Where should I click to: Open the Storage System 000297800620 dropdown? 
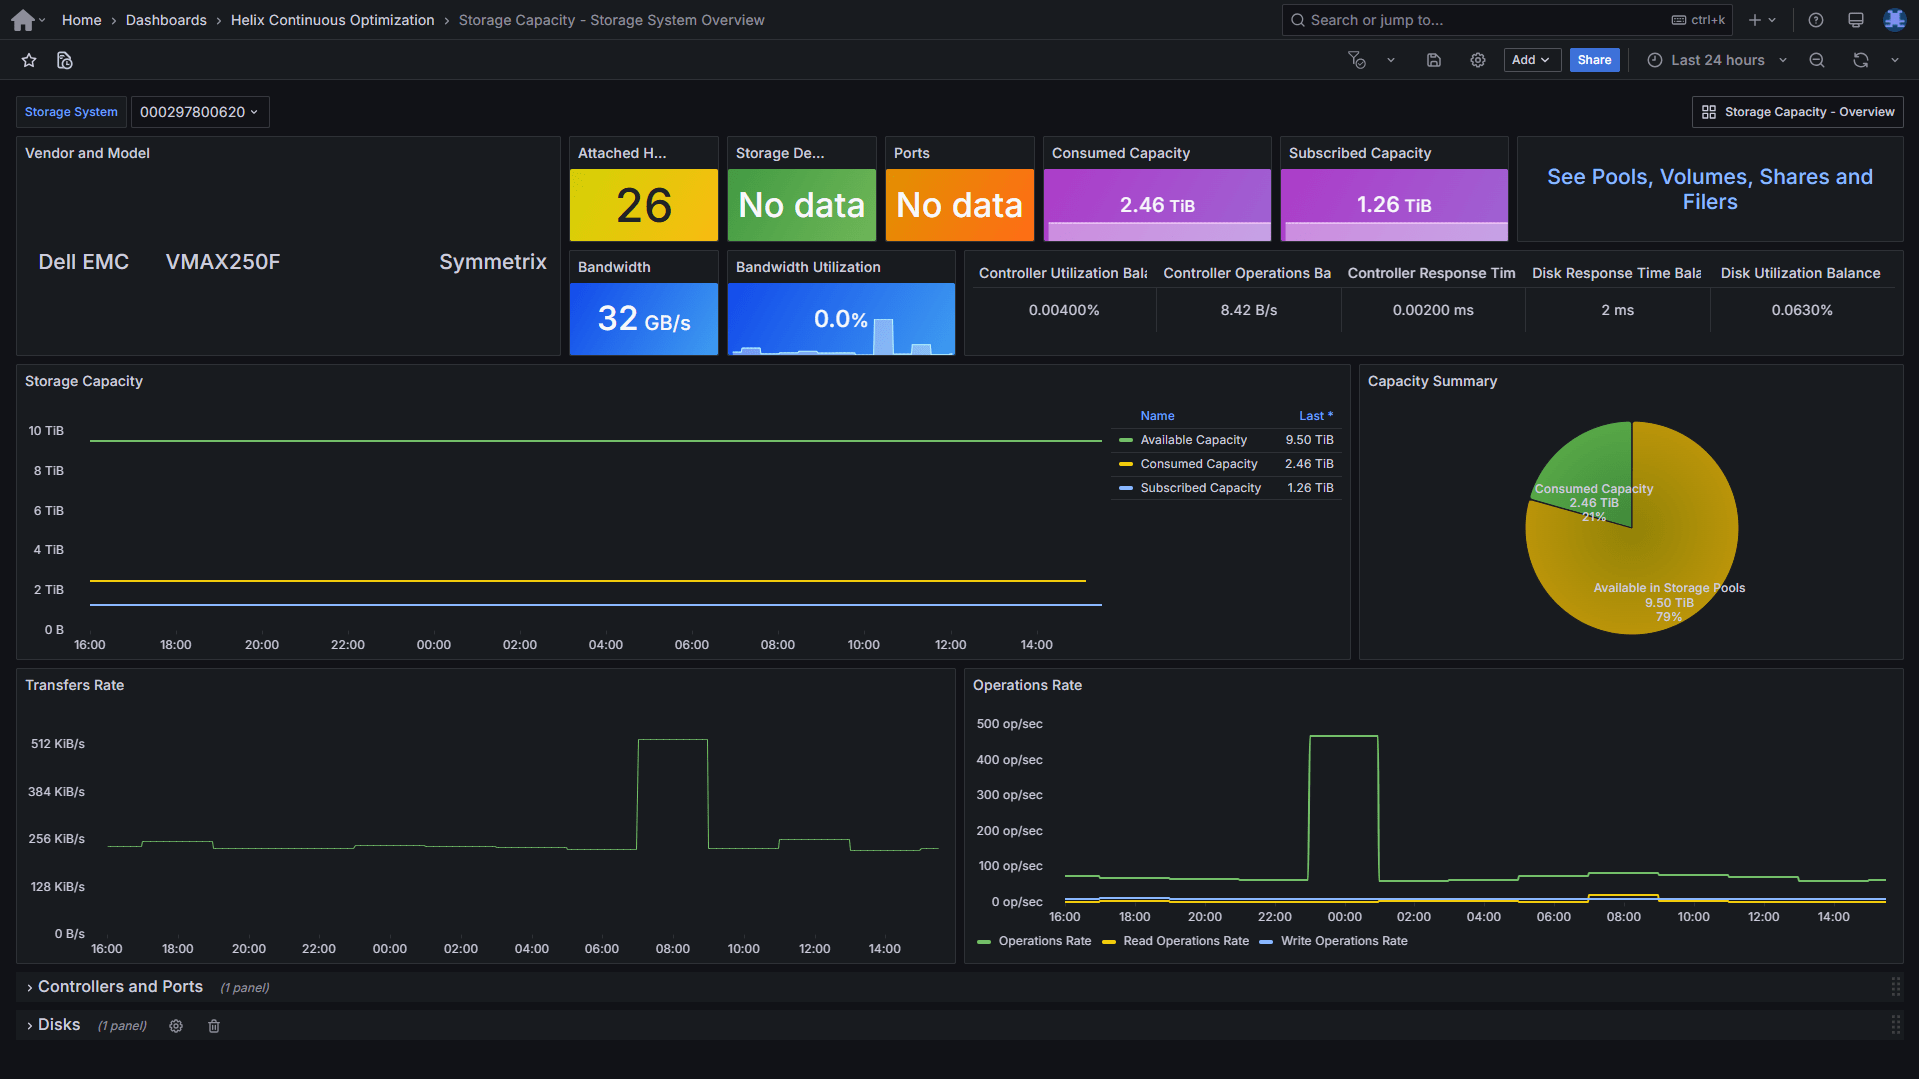pos(199,112)
